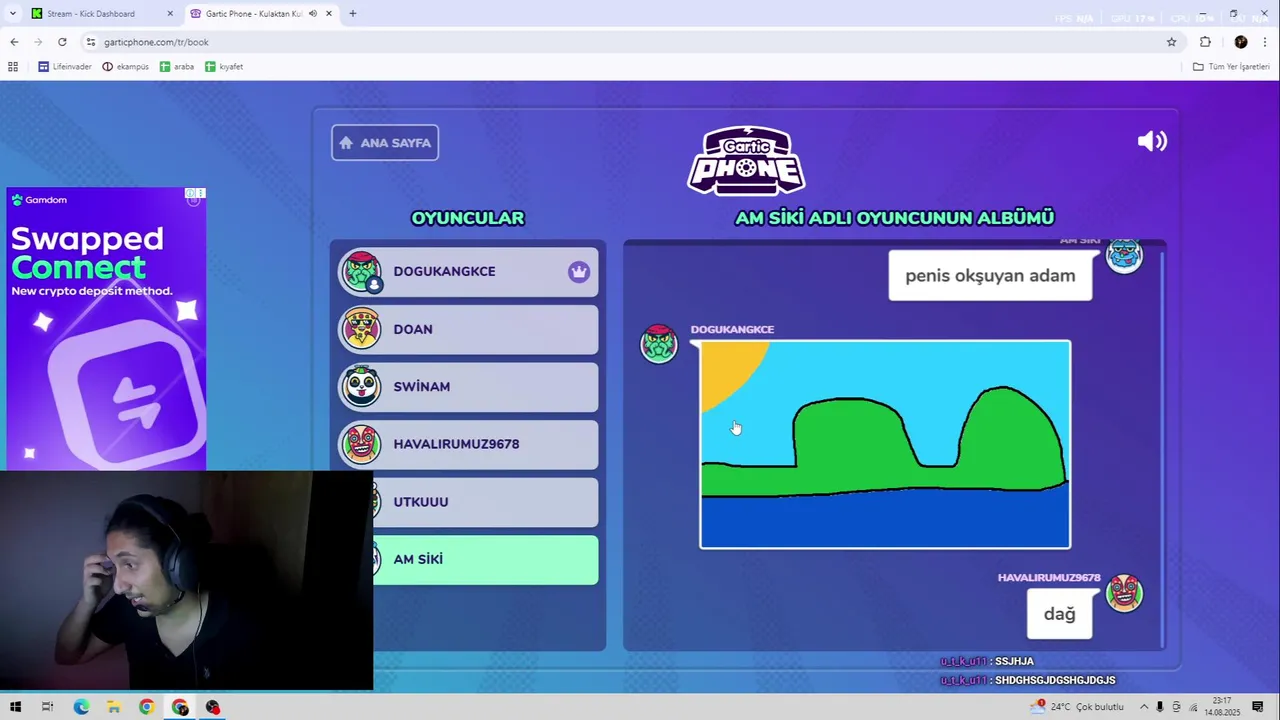This screenshot has width=1280, height=720.
Task: Open the ekampüs bookmark
Action: pos(125,67)
